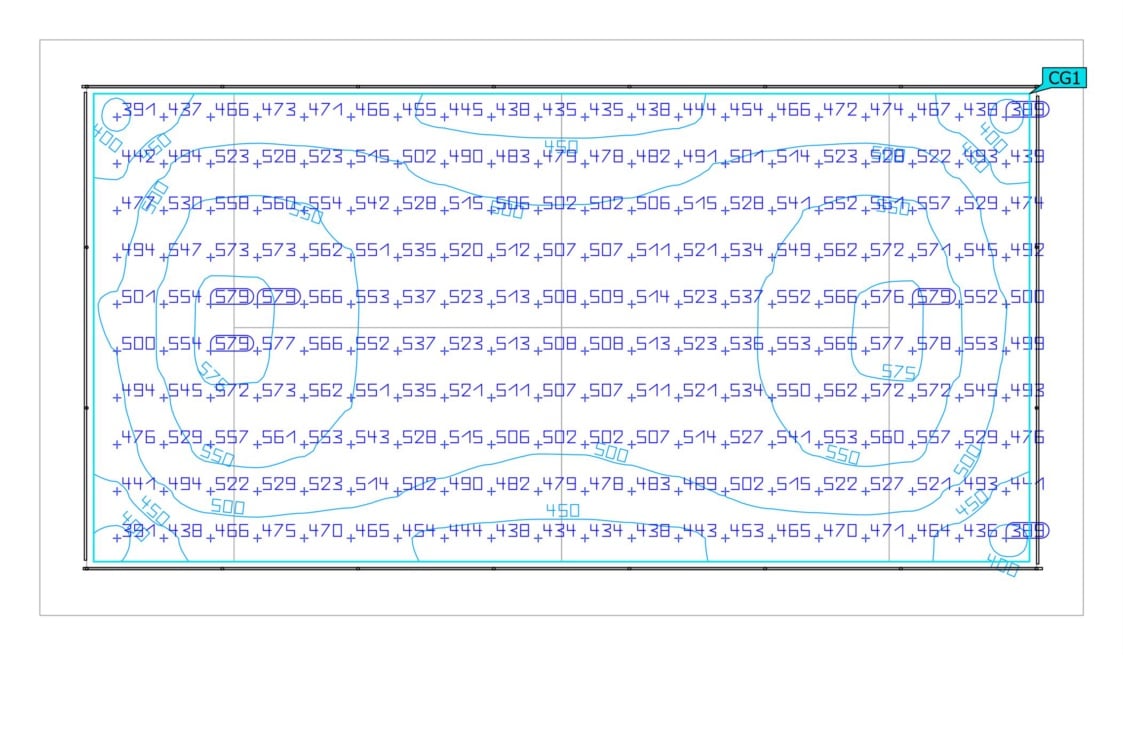The height and width of the screenshot is (732, 1123).
Task: Click the illuminance value "571"
Action: coord(933,251)
